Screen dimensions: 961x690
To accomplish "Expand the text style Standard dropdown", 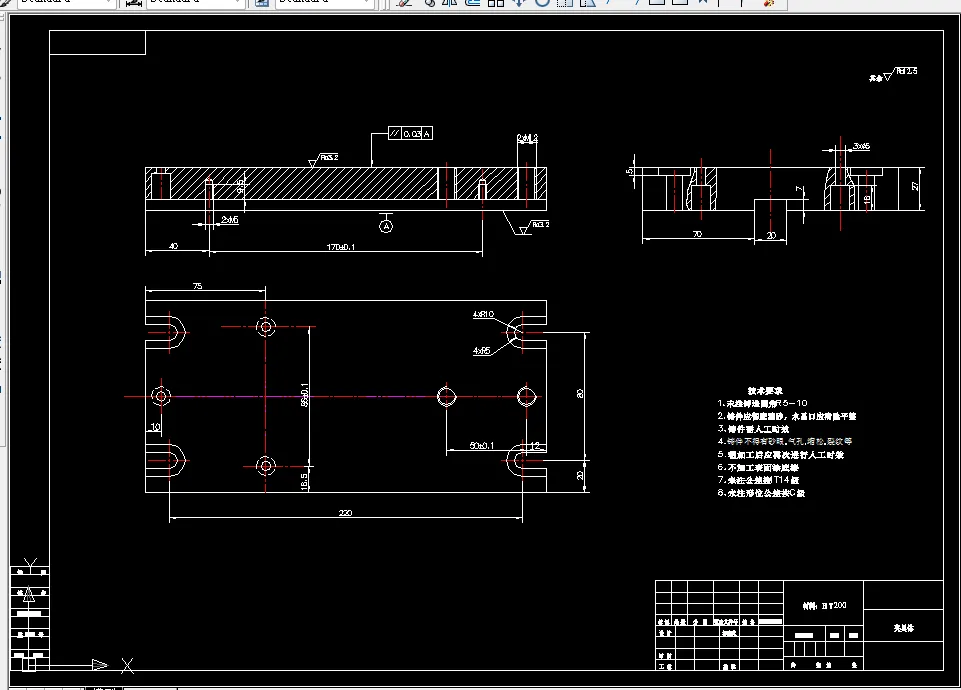I will [66, 2].
